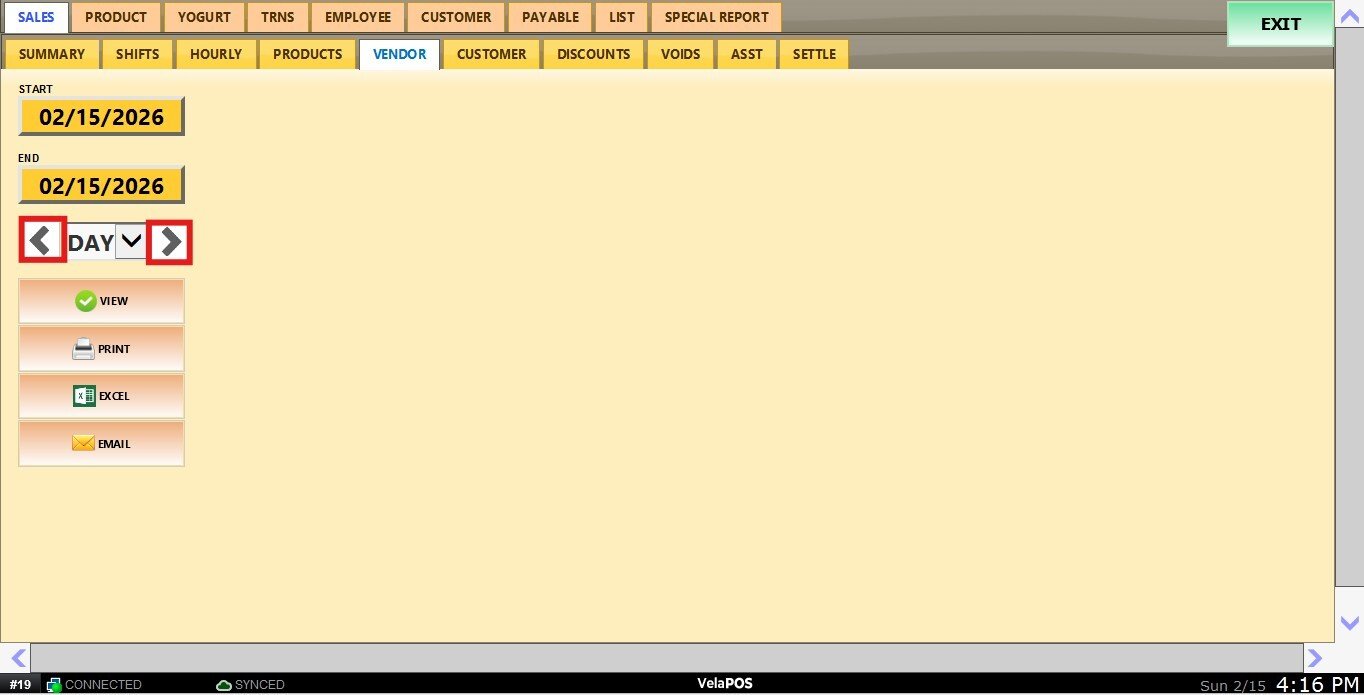Screen dimensions: 1364x695
Task: Switch to the Settle tab
Action: (x=814, y=54)
